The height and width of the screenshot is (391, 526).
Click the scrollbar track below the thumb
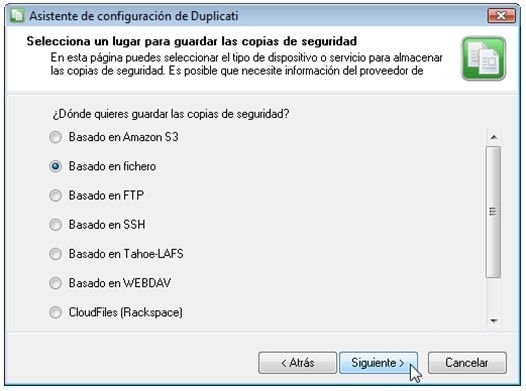tap(493, 296)
